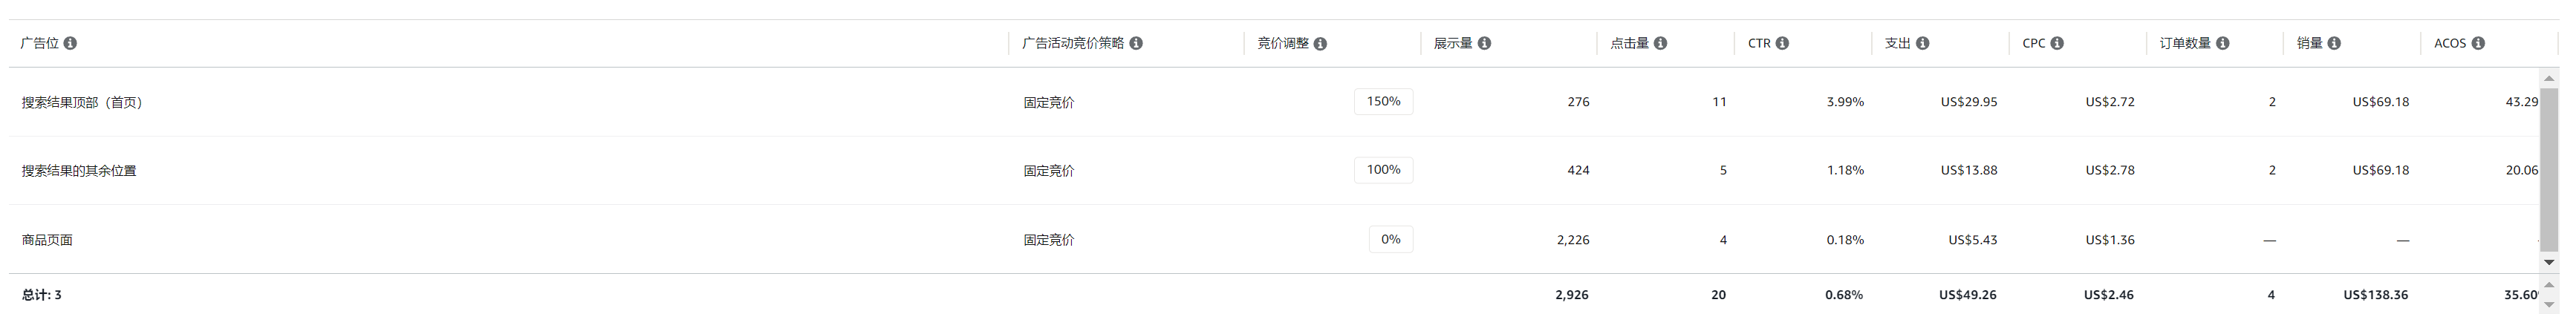Edit the 100% bid adjustment field
The width and height of the screenshot is (2576, 314).
[1383, 170]
